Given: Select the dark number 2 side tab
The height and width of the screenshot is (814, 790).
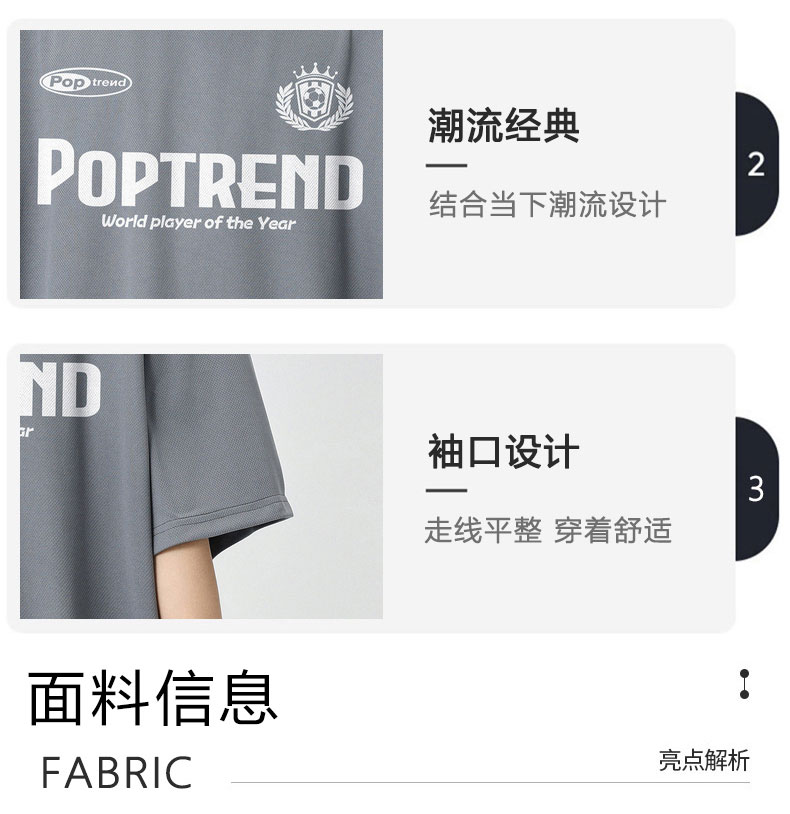Looking at the screenshot, I should click(x=757, y=164).
